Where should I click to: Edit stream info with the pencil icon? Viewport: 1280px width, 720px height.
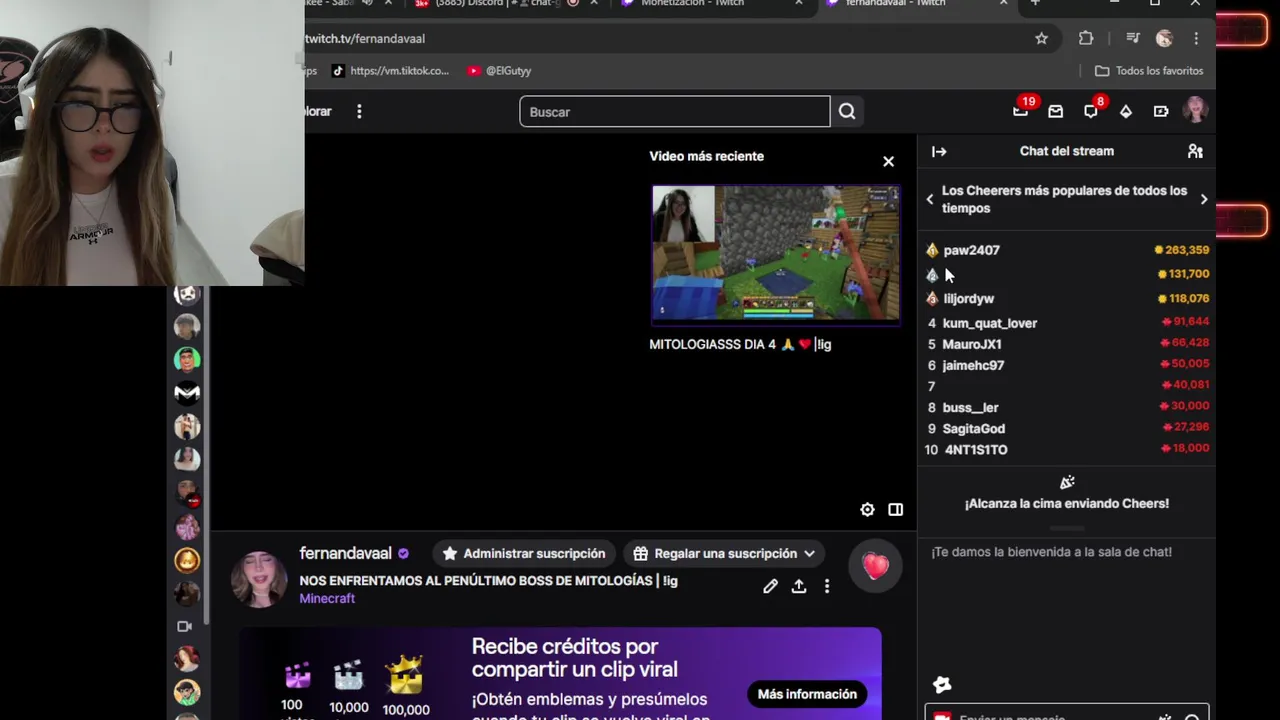(x=770, y=586)
